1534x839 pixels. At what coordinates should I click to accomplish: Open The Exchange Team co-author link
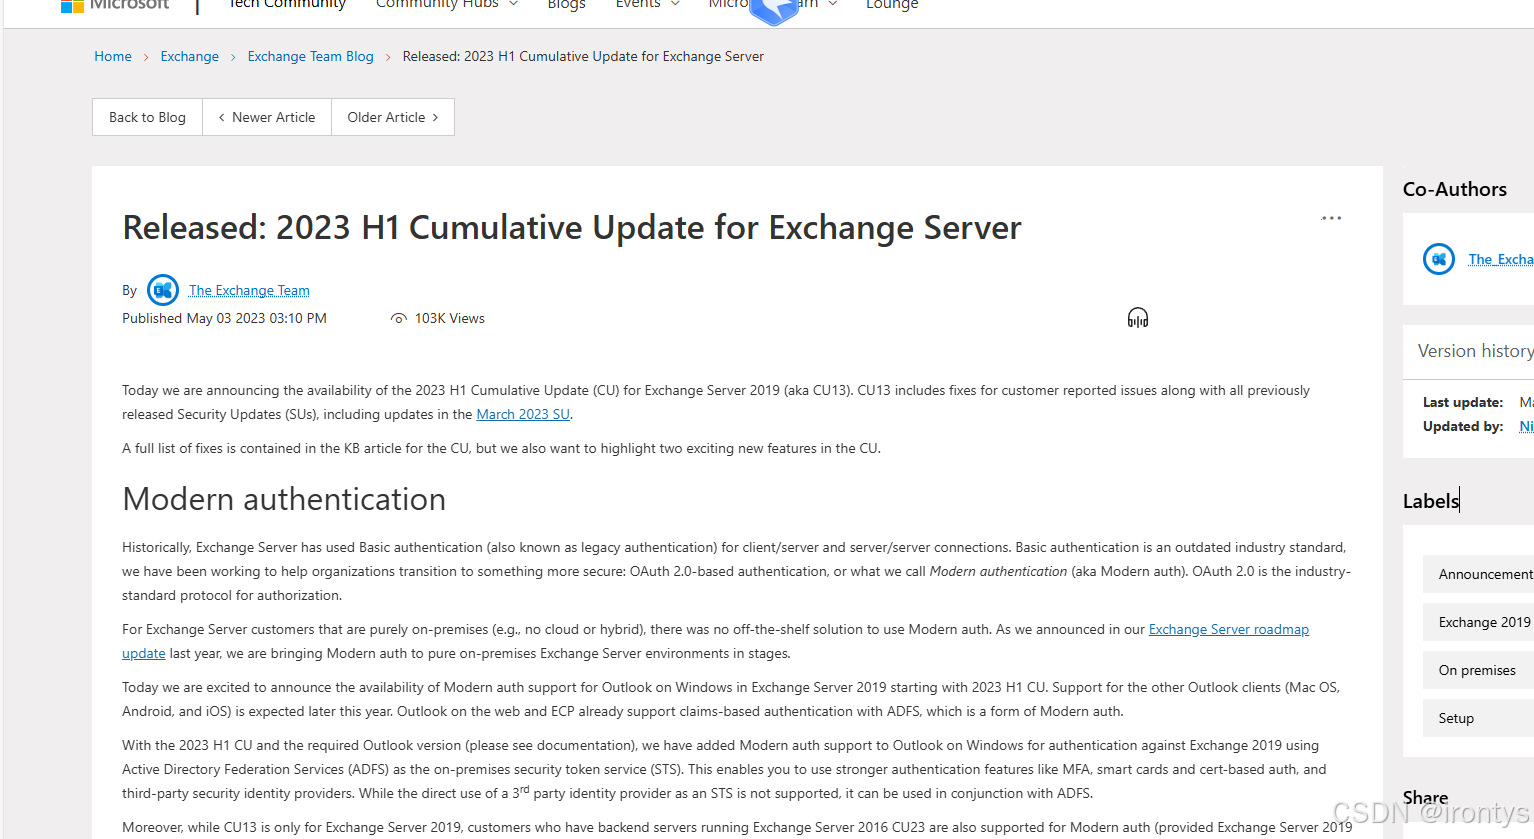click(1500, 259)
